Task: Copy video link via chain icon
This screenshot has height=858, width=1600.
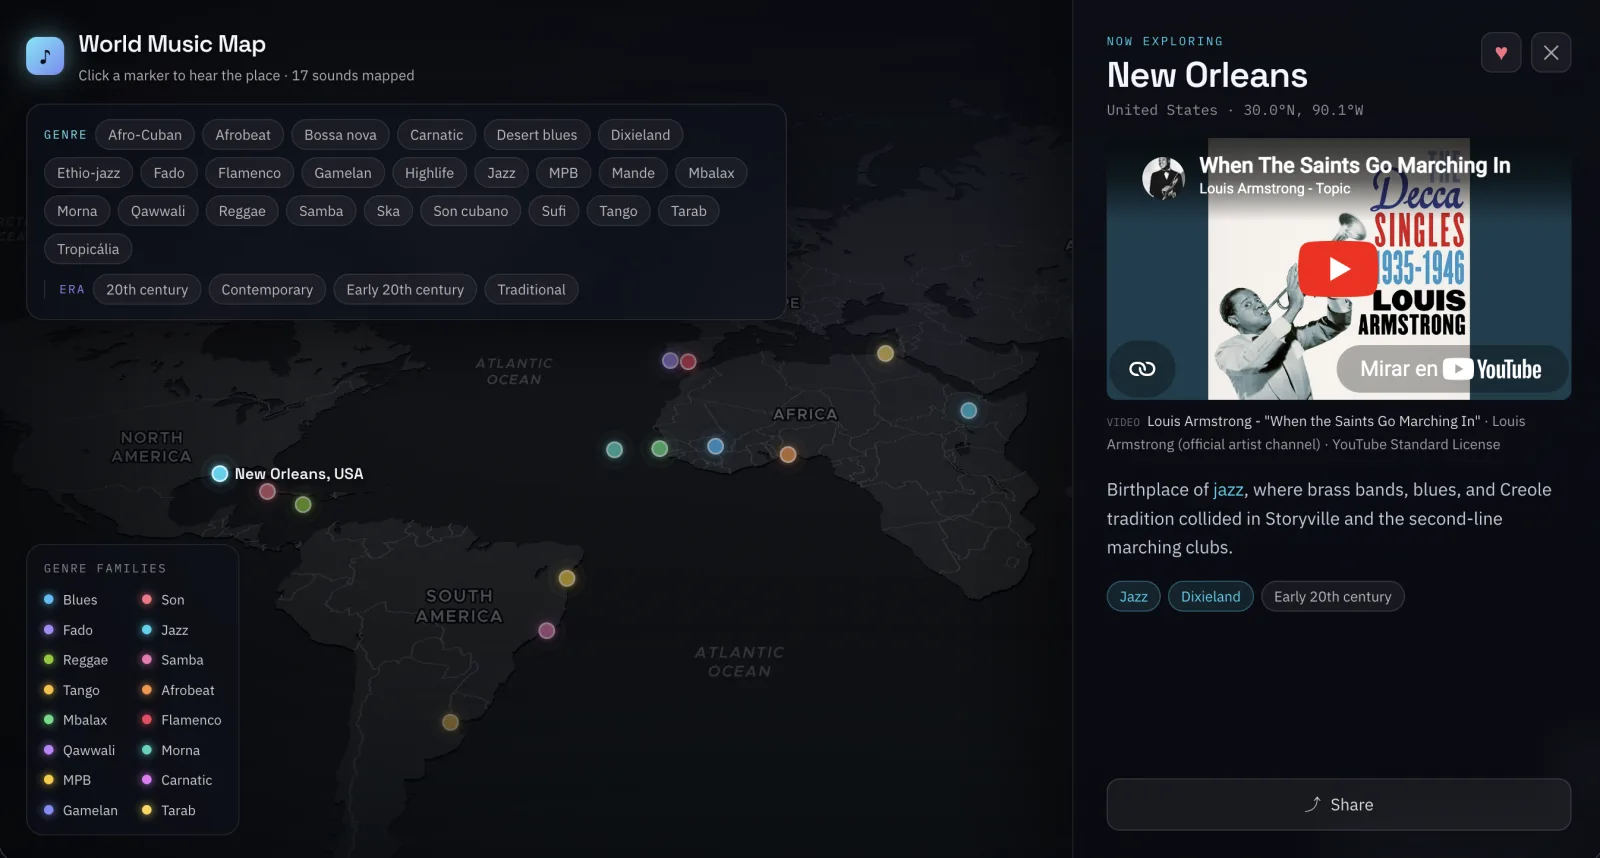Action: (1142, 369)
